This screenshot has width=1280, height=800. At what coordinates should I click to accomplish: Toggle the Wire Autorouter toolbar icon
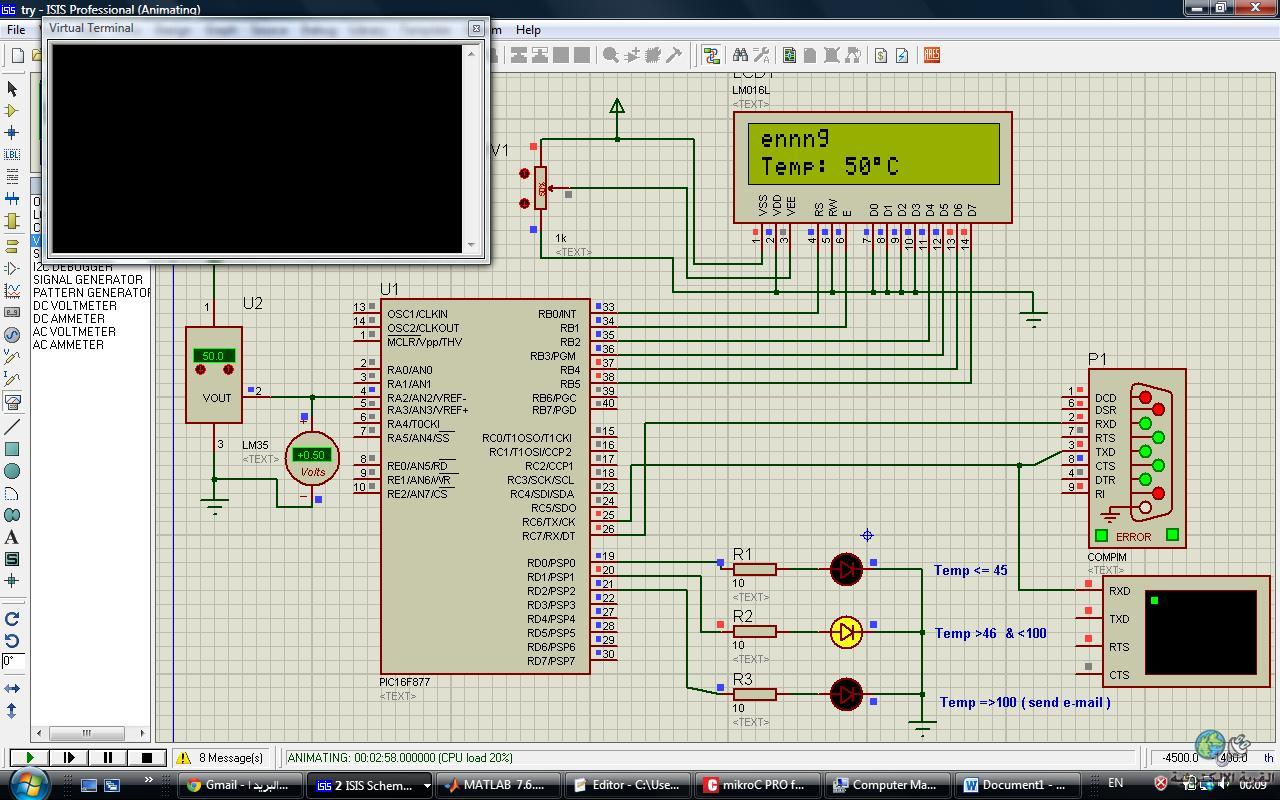pyautogui.click(x=711, y=55)
